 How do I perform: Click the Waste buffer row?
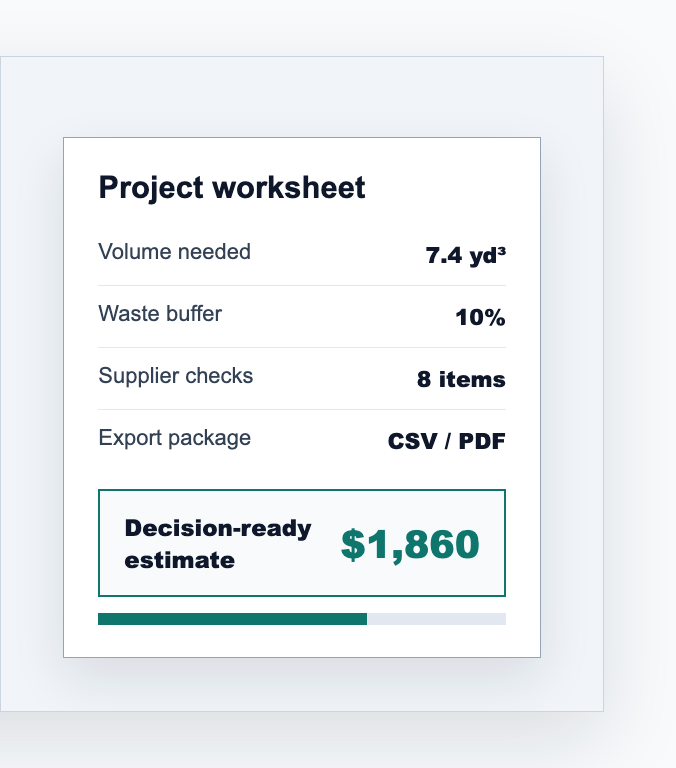302,317
